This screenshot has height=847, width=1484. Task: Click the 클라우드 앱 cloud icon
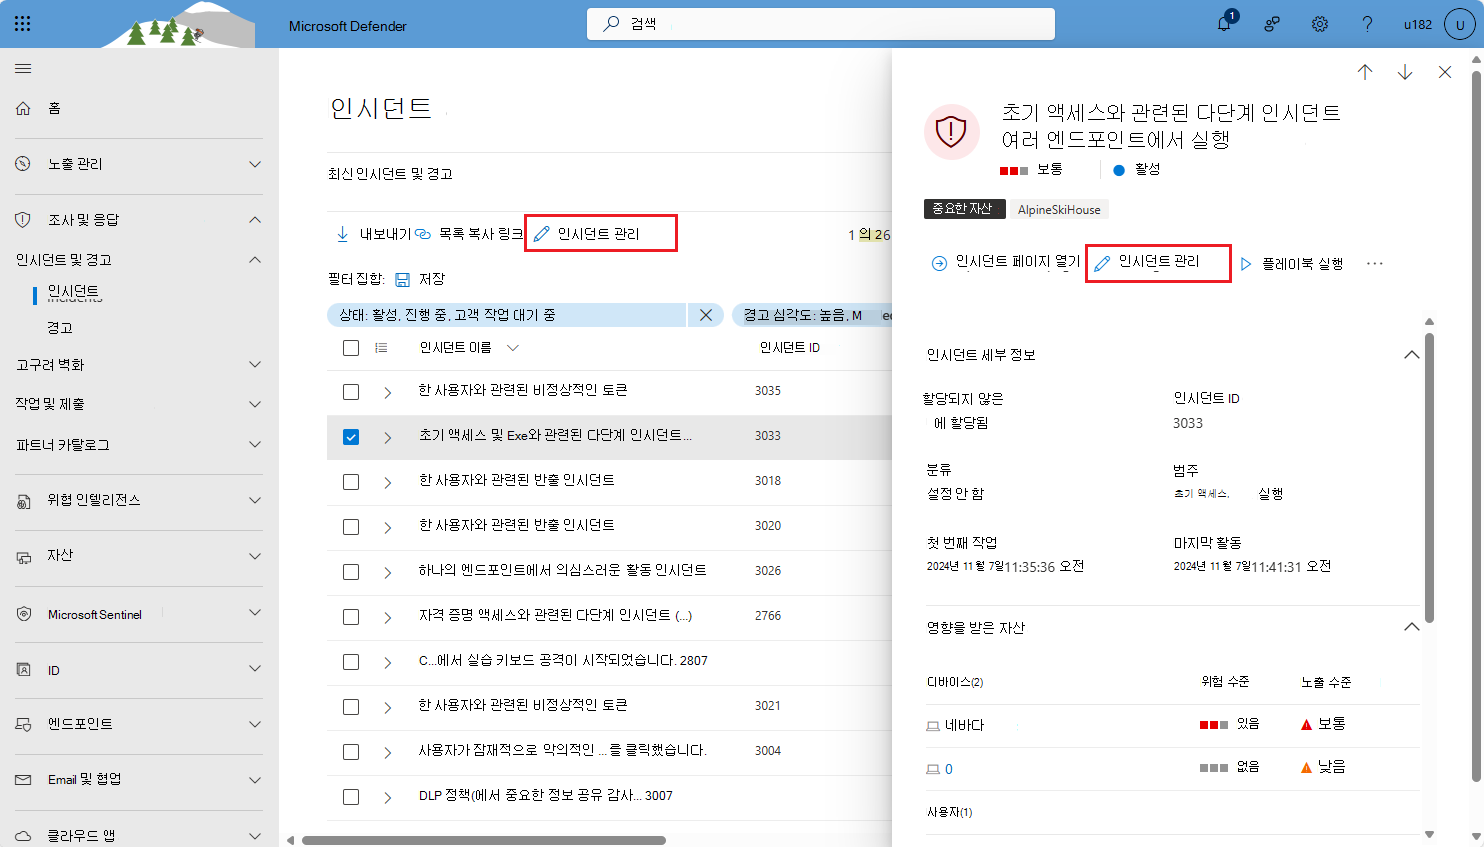tap(23, 836)
